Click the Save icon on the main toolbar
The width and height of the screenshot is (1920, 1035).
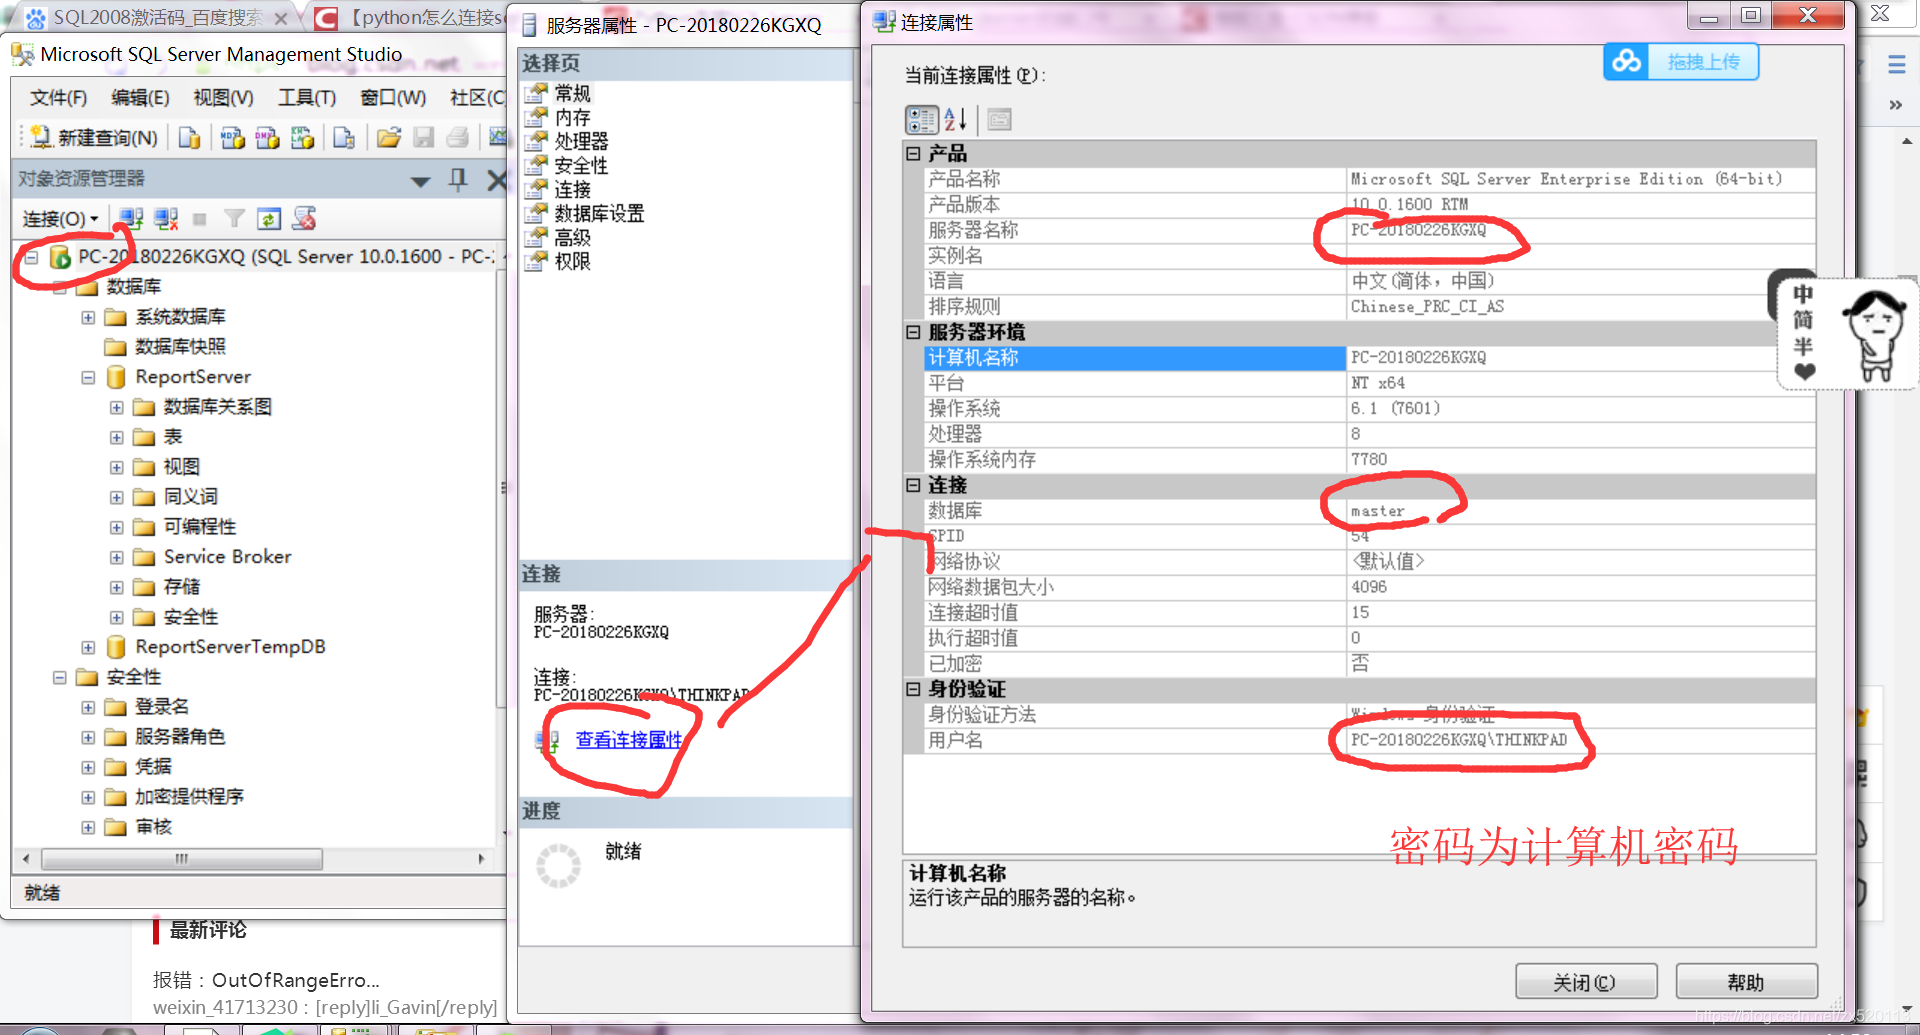coord(424,137)
